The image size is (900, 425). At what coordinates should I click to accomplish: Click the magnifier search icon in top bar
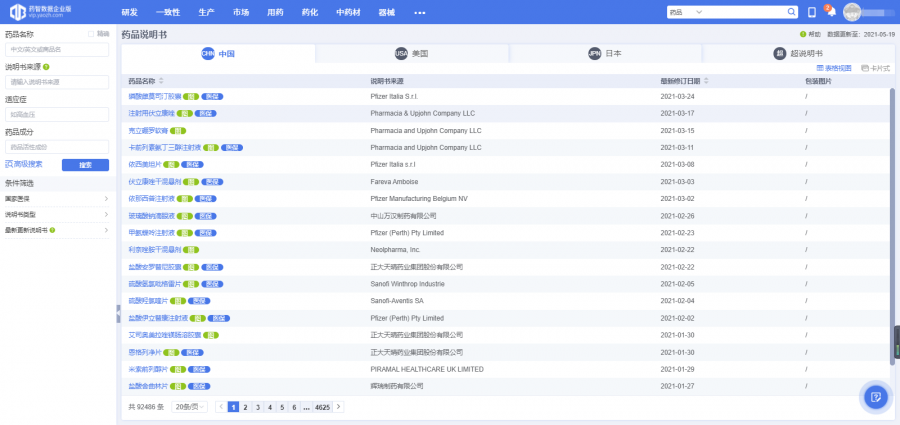point(791,12)
